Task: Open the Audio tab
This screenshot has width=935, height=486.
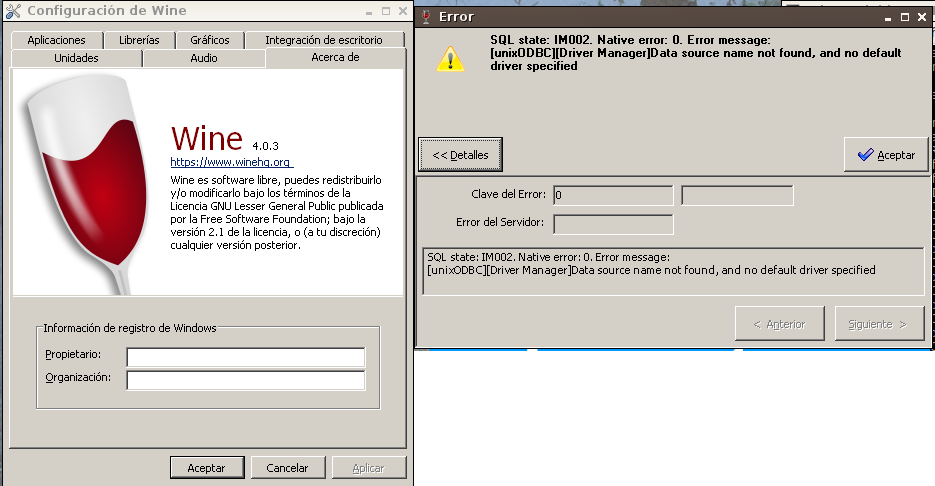Action: (204, 58)
